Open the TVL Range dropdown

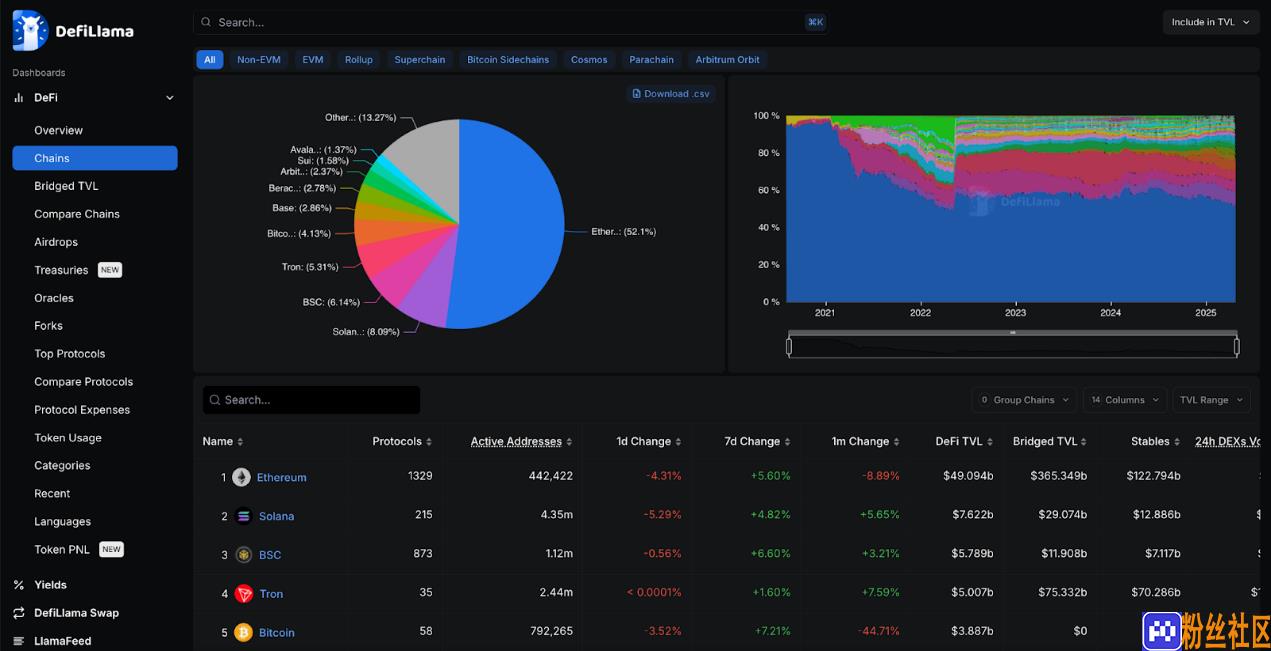pyautogui.click(x=1211, y=400)
